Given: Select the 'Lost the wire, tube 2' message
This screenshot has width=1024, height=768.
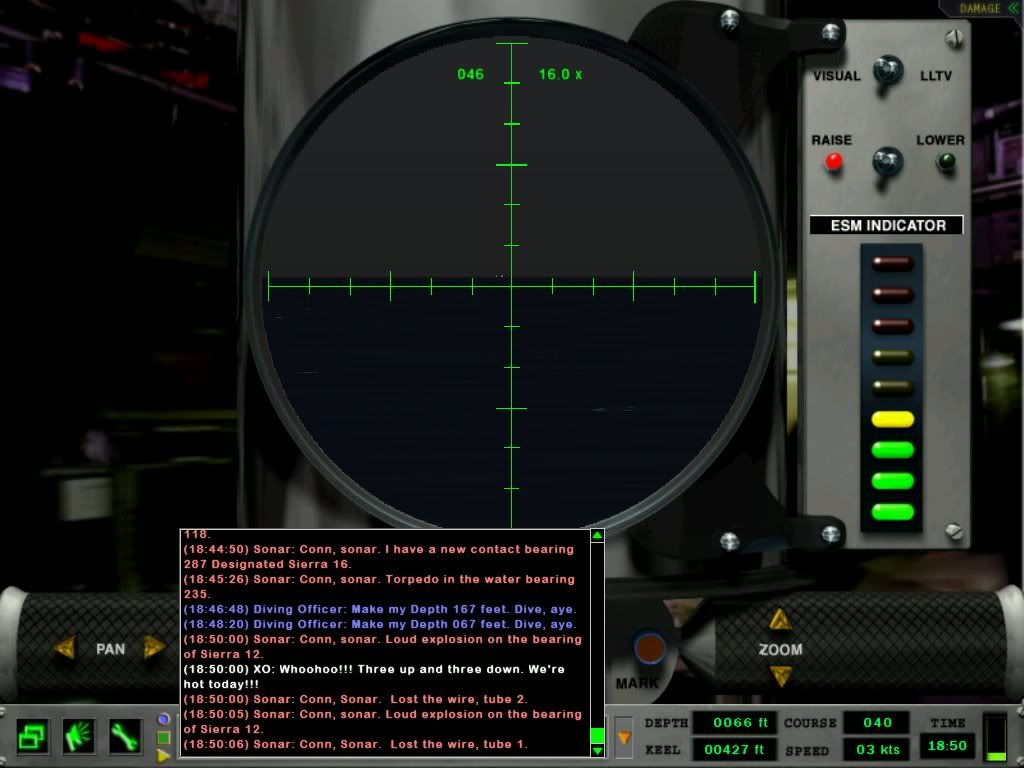Looking at the screenshot, I should (x=355, y=699).
